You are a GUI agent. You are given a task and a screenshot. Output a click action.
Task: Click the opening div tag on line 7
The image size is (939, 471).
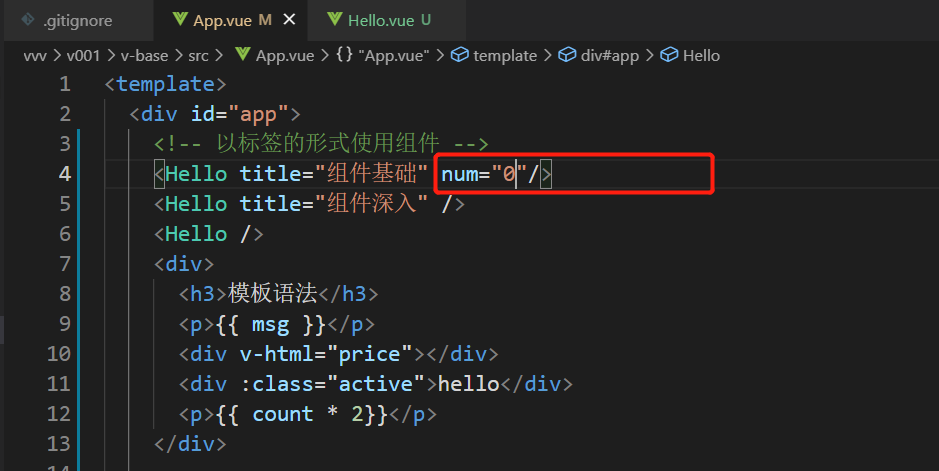(184, 264)
